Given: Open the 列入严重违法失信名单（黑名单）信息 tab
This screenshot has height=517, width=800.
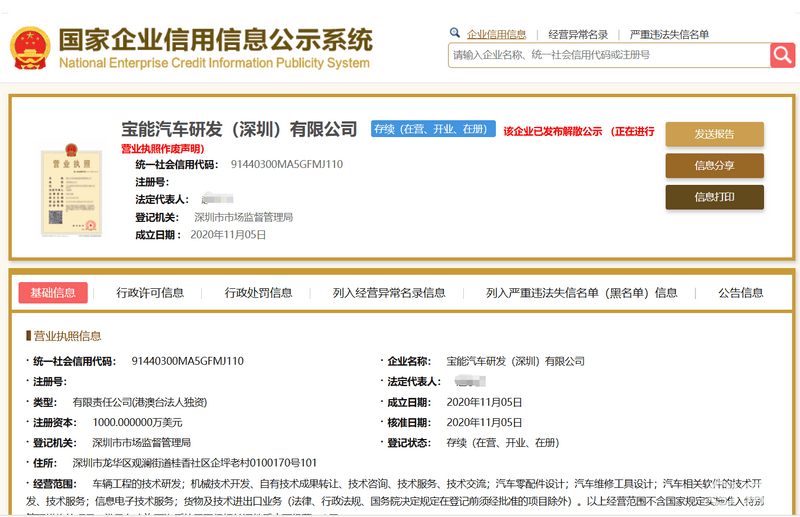Looking at the screenshot, I should 581,293.
